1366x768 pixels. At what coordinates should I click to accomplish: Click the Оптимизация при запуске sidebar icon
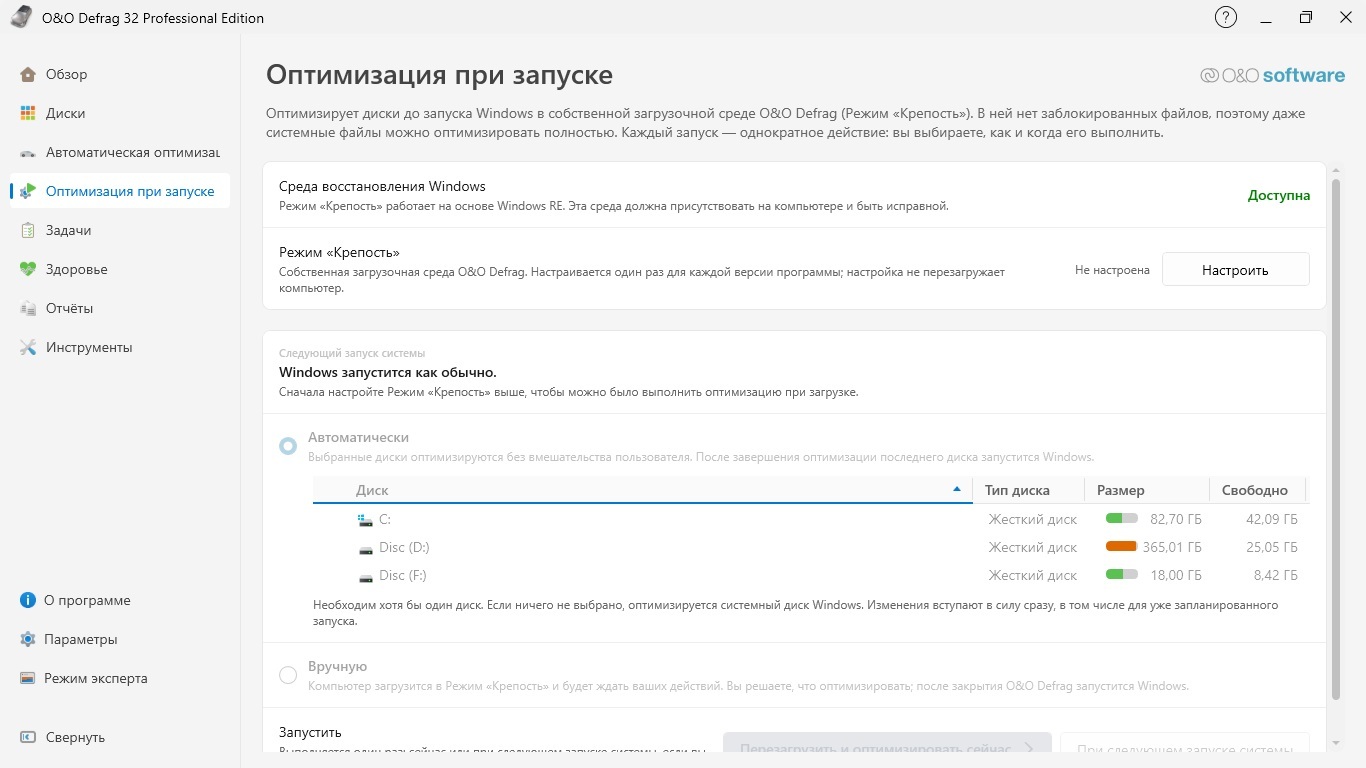pos(28,191)
